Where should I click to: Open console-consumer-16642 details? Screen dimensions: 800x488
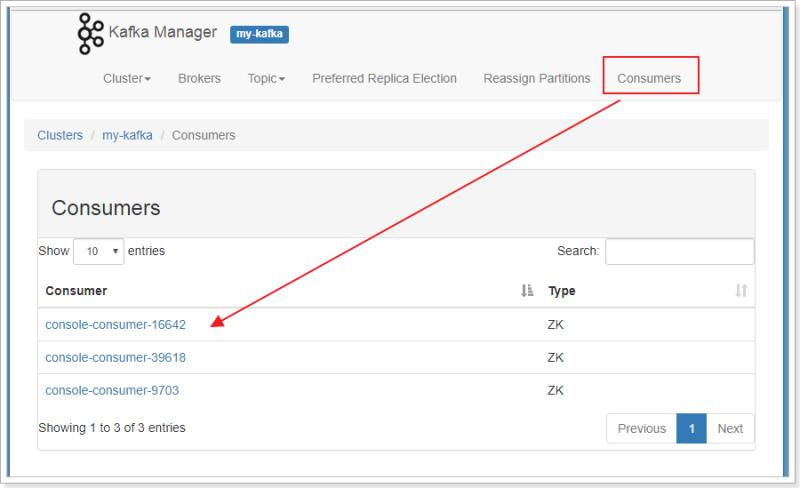(115, 324)
